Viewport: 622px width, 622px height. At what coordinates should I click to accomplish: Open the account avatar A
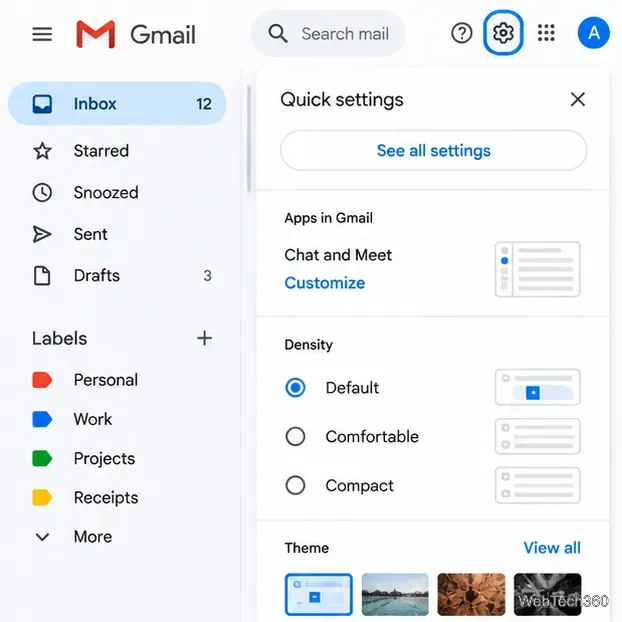[593, 33]
